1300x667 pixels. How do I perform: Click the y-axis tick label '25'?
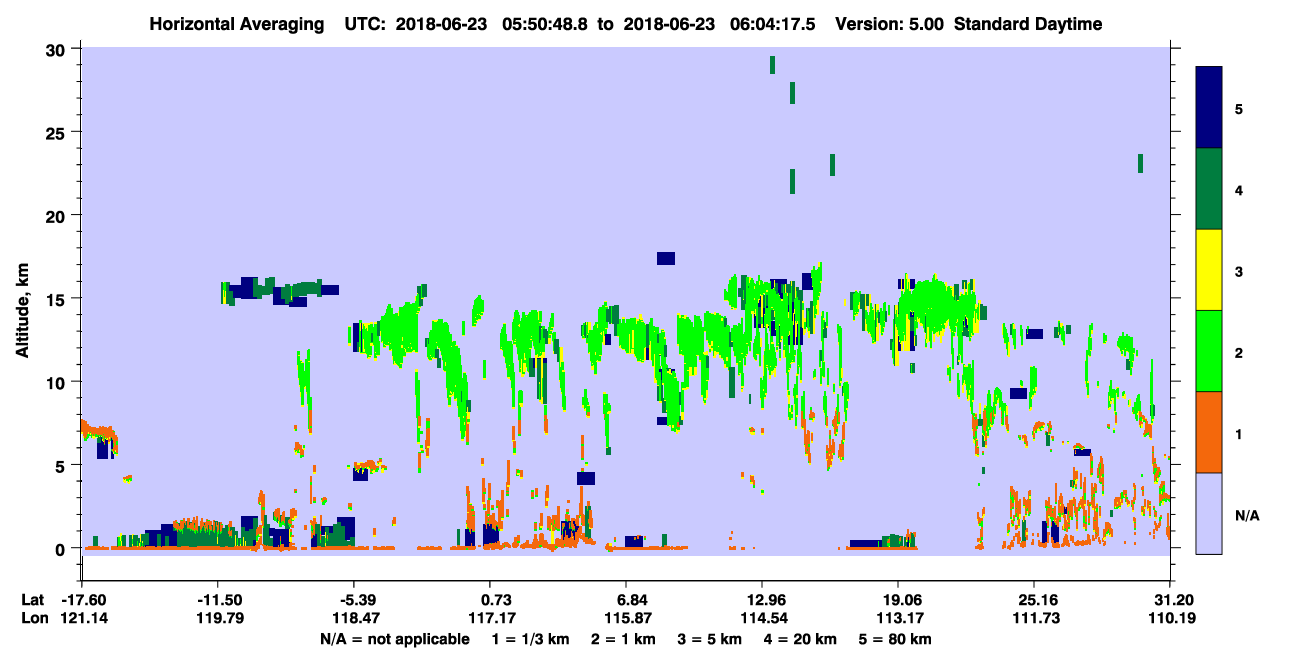pos(58,132)
